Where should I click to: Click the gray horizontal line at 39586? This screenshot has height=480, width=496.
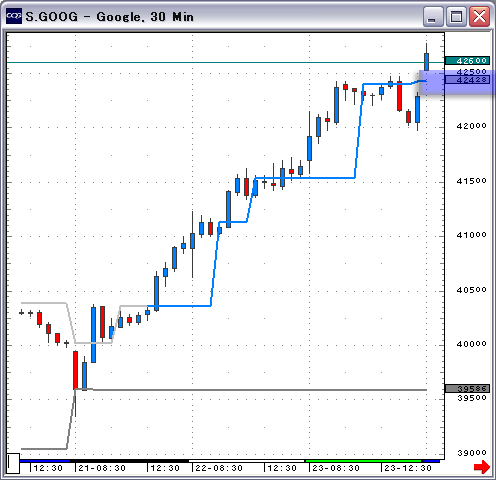[x=251, y=390]
